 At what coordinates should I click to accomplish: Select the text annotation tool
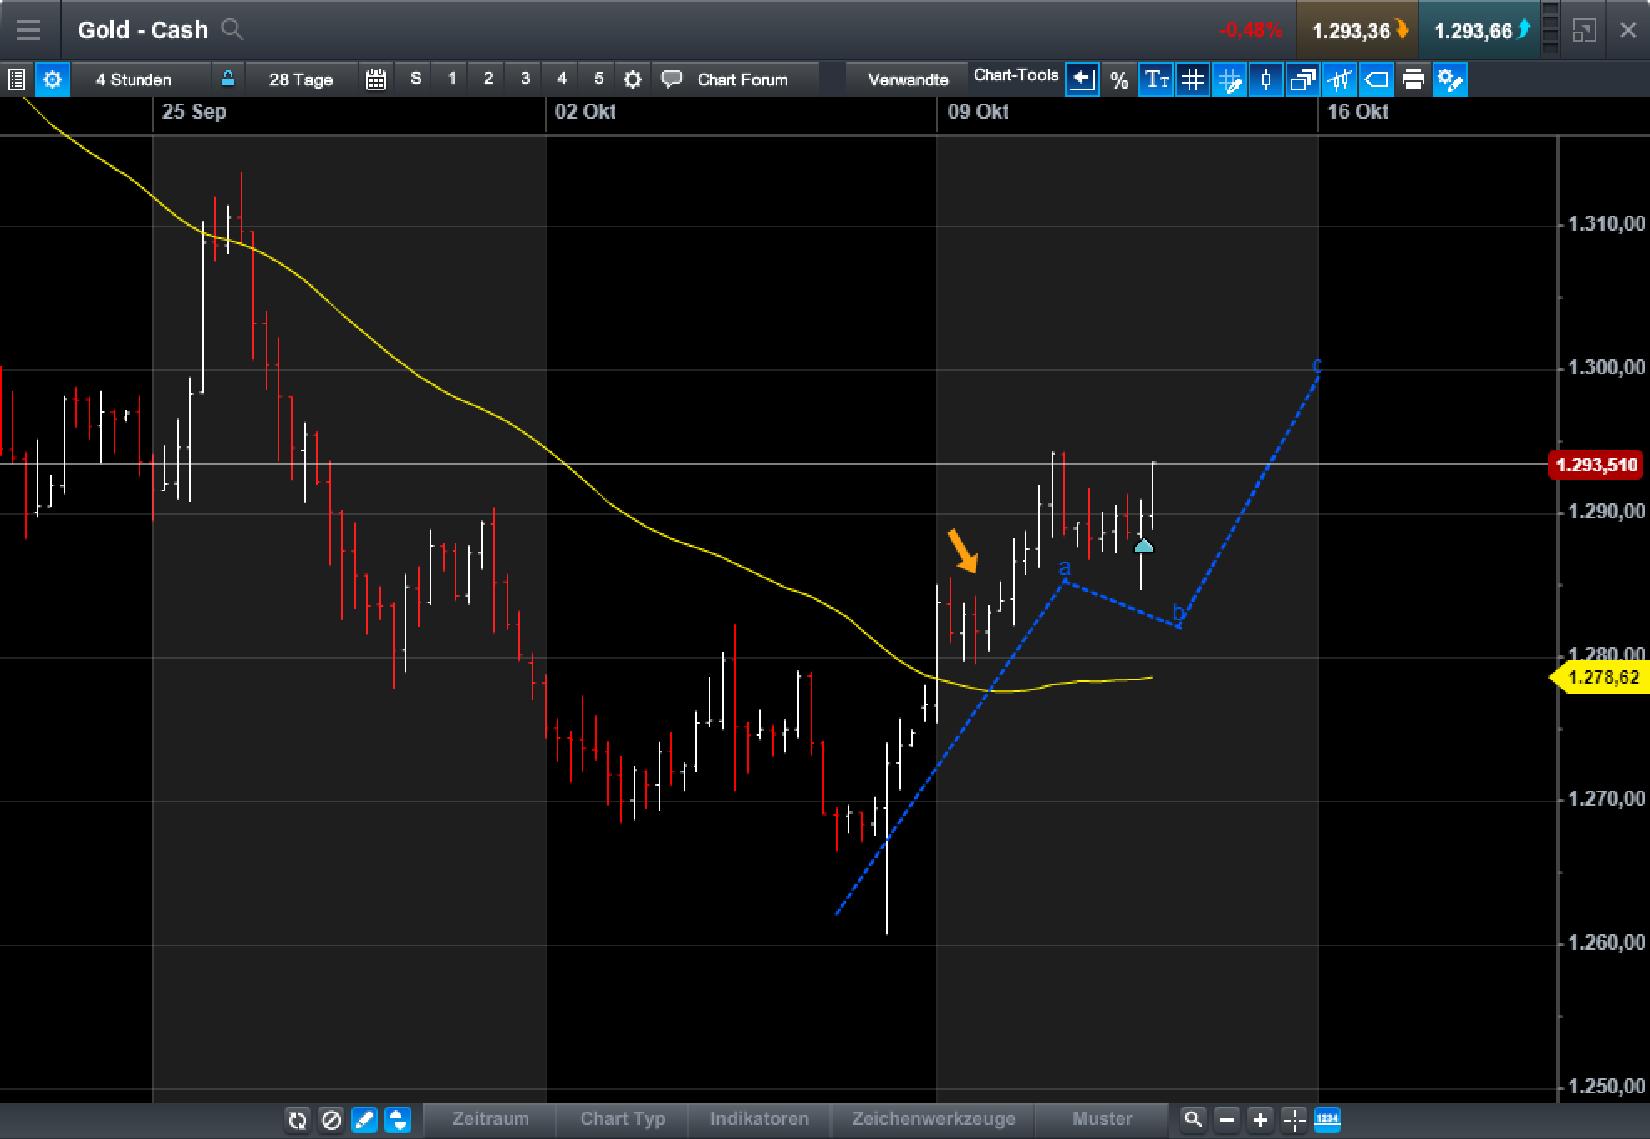coord(1157,80)
